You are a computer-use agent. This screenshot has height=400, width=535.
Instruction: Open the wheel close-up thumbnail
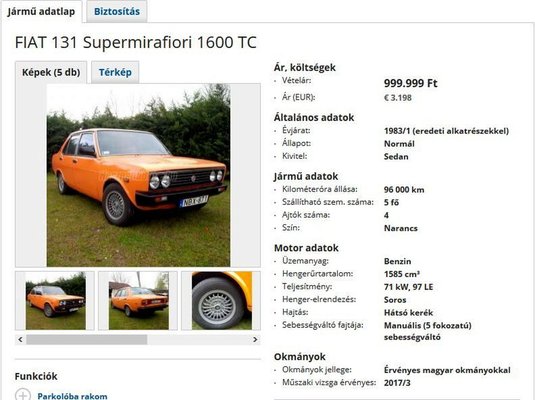coord(222,301)
